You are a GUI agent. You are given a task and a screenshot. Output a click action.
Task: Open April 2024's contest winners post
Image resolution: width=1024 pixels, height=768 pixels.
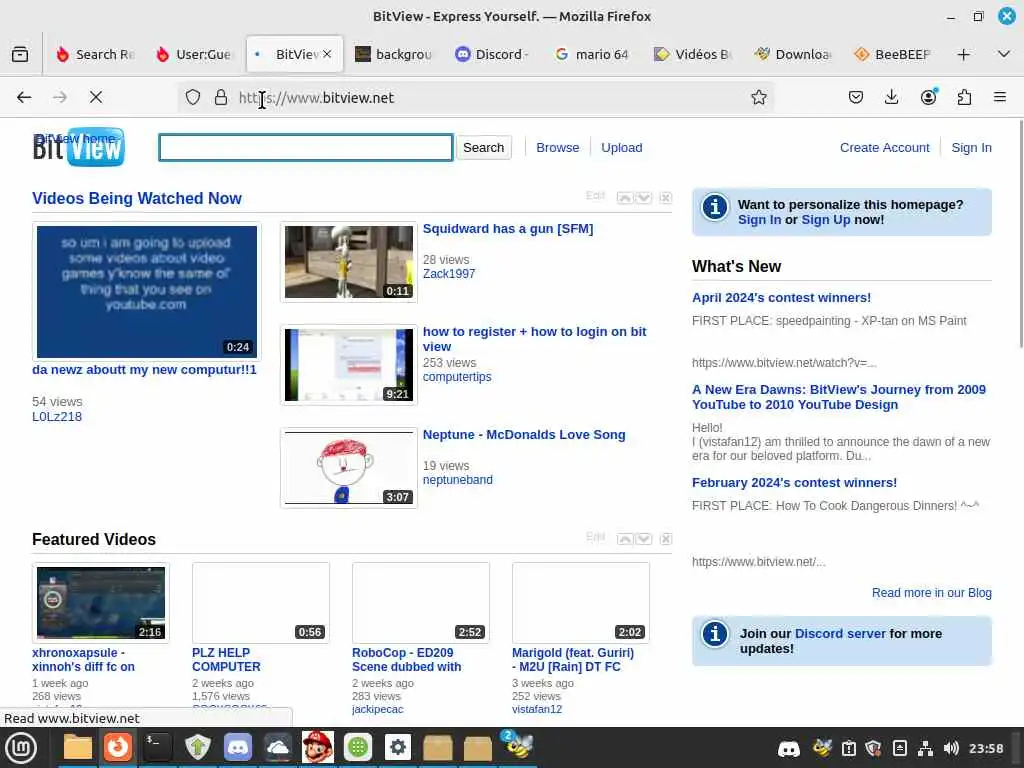[x=781, y=298]
